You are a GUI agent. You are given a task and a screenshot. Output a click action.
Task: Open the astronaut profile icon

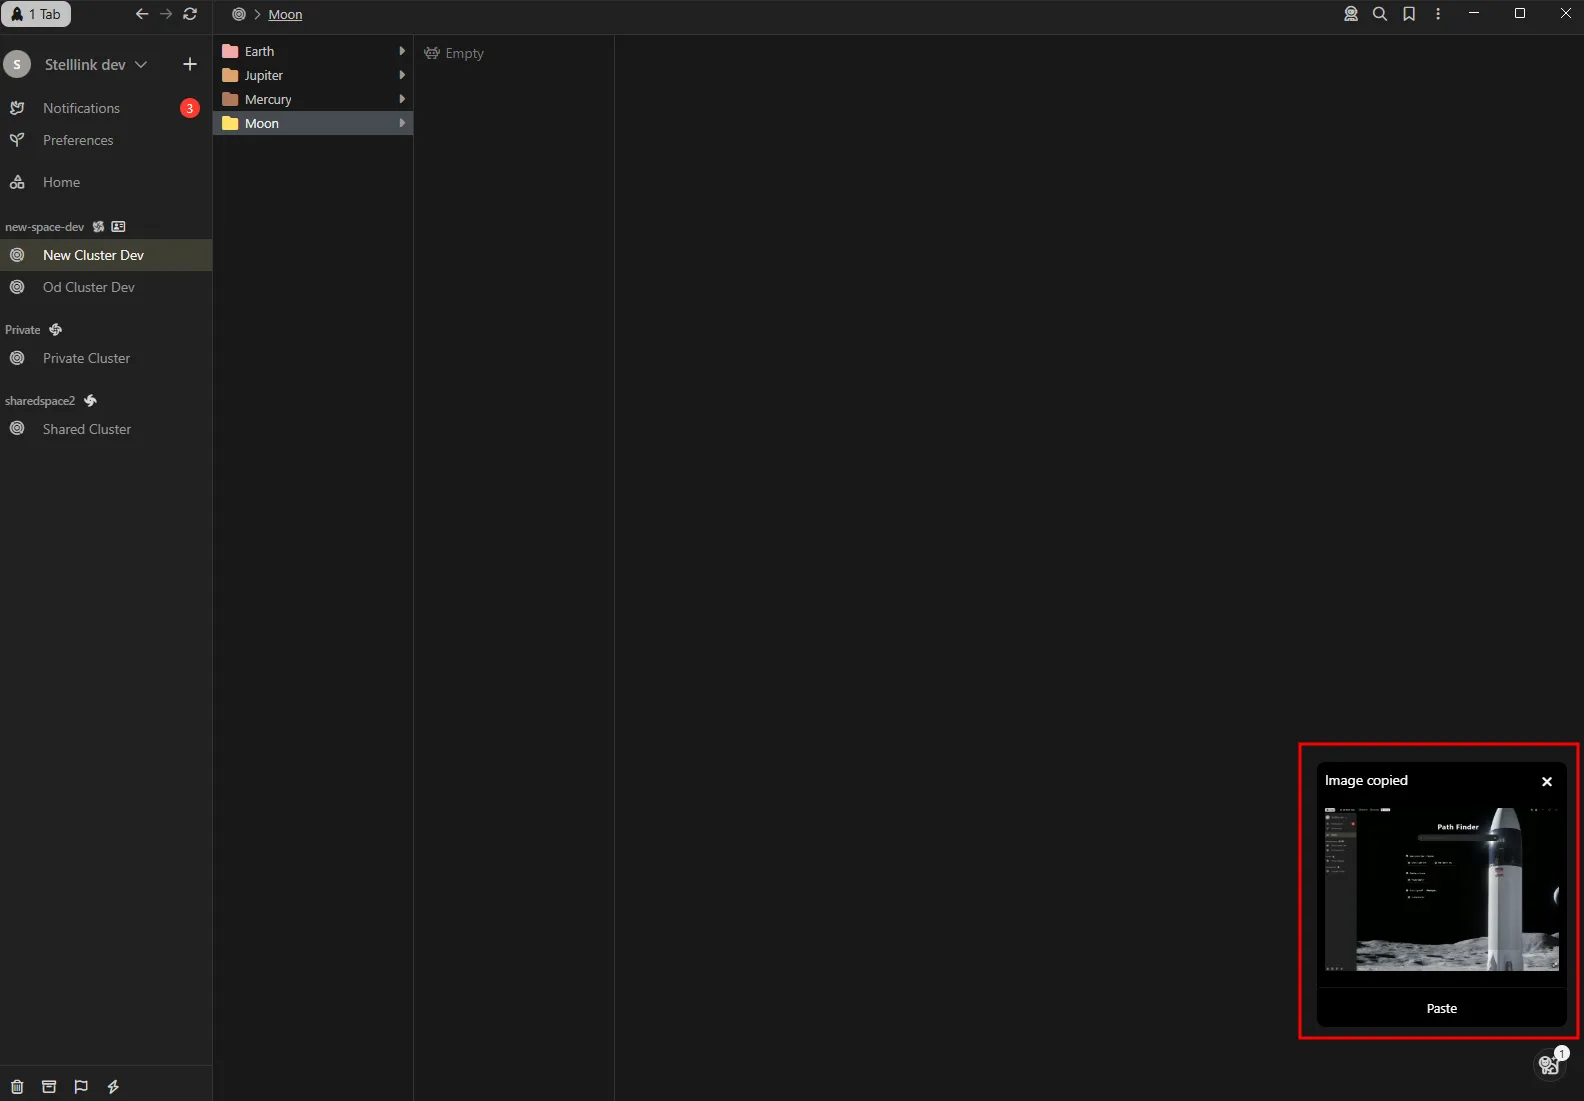point(1351,14)
